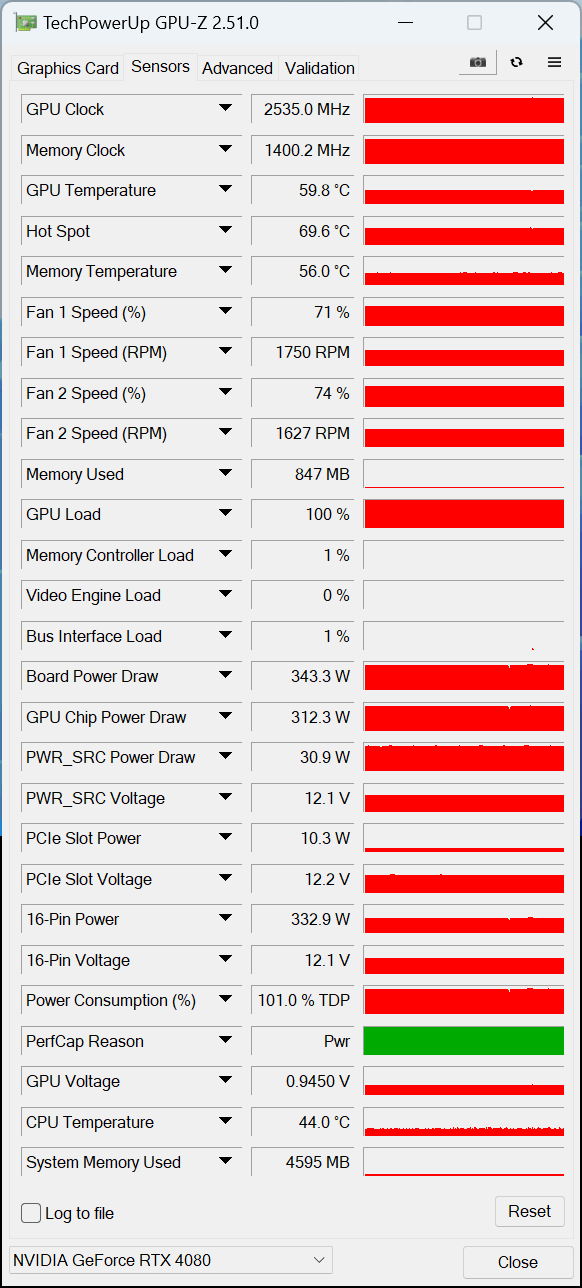Enable the Log to file checkbox
This screenshot has height=1288, width=582.
tap(32, 1213)
